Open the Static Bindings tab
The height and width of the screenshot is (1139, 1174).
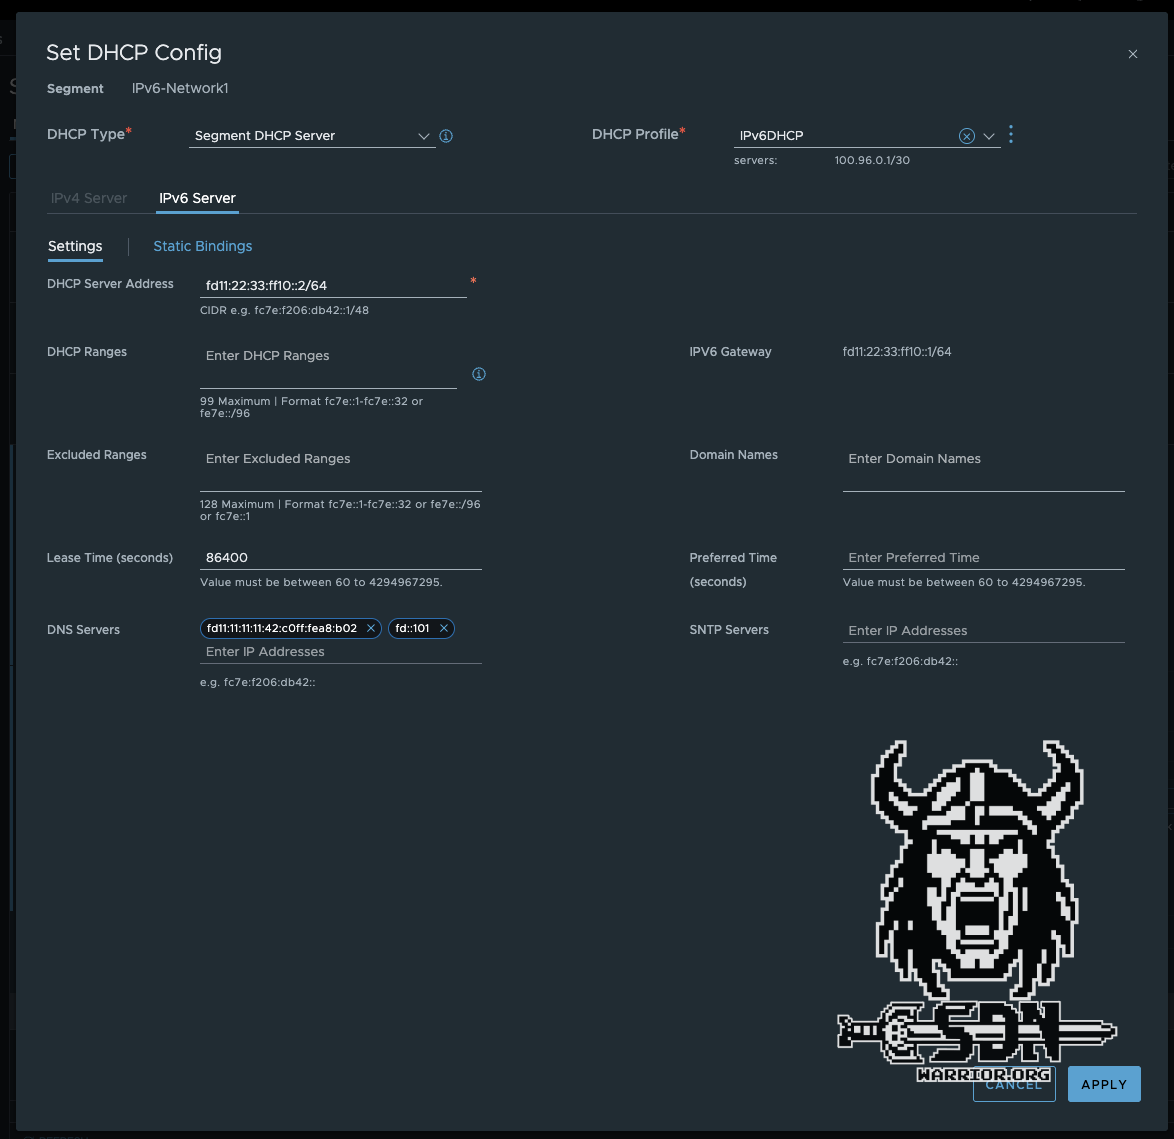pos(202,246)
